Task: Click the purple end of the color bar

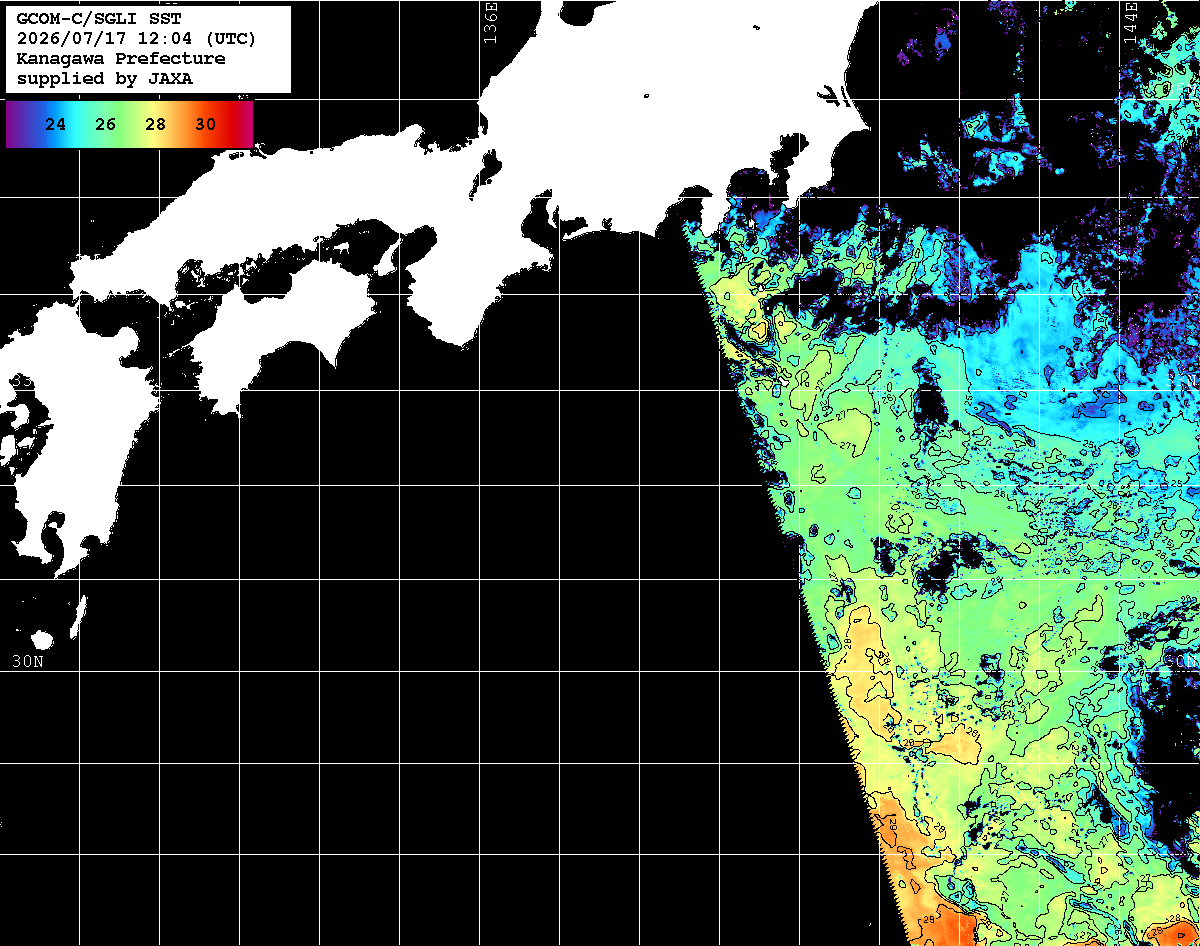Action: coord(16,124)
